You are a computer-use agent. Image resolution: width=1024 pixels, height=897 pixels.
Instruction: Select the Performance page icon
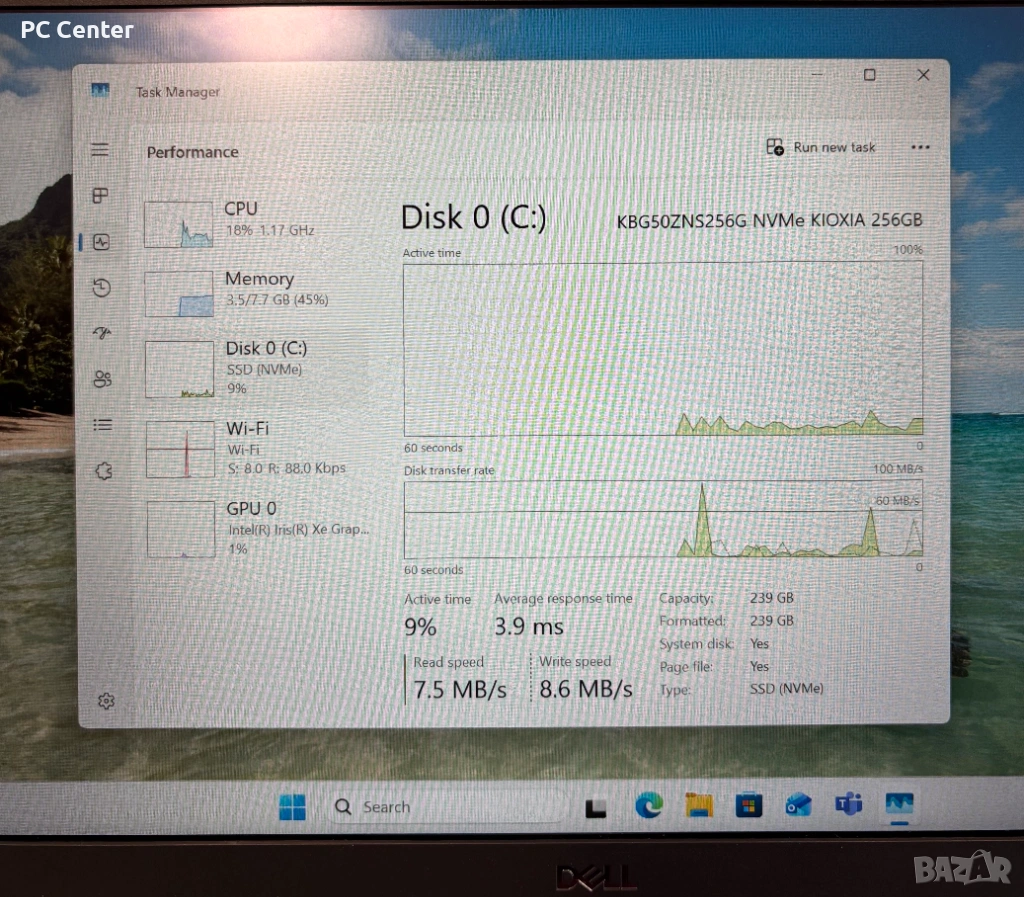pyautogui.click(x=101, y=242)
